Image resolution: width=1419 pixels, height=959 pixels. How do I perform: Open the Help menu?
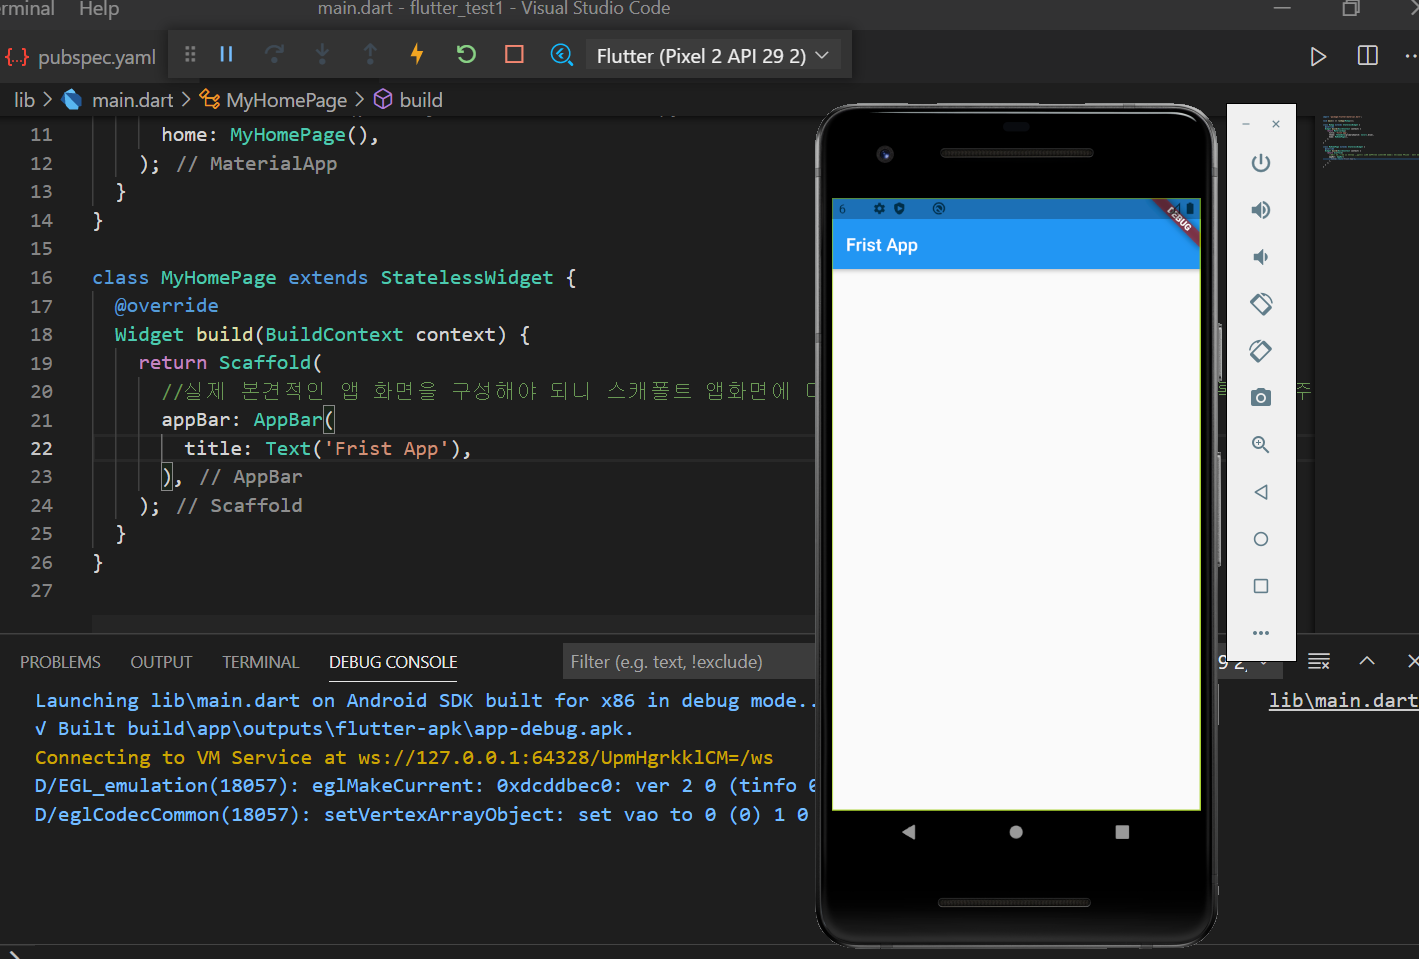[99, 9]
